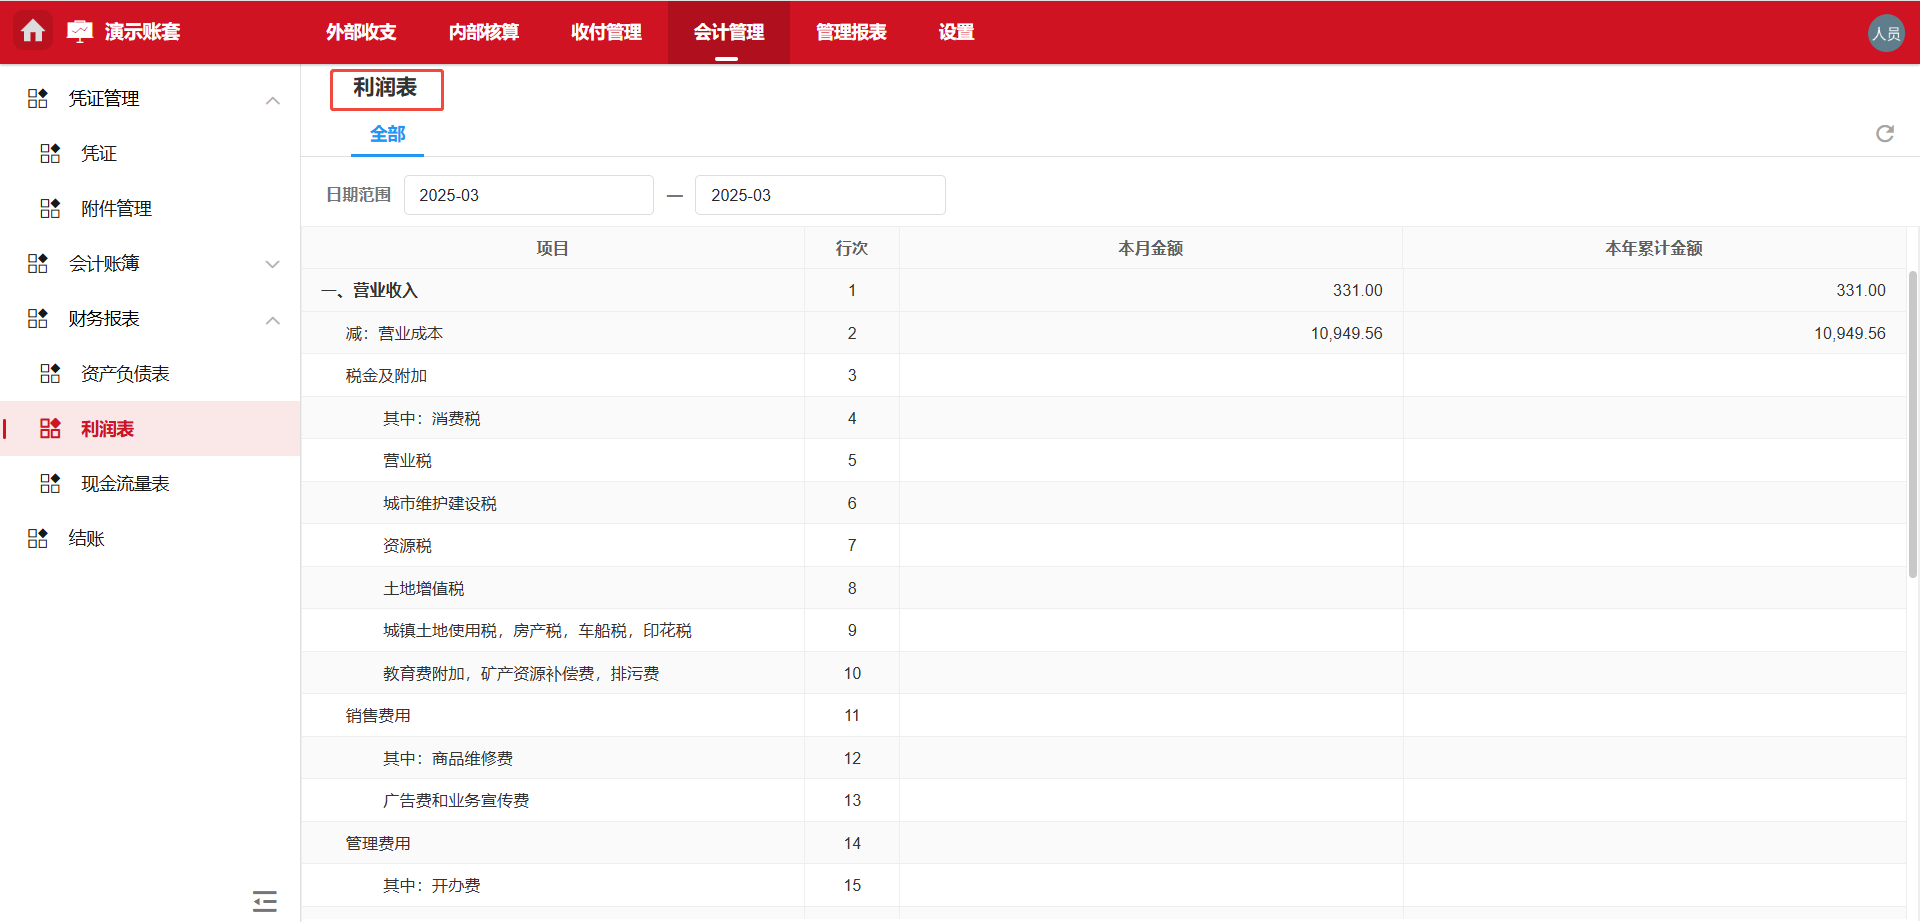Click the vertical scrollbar of the table
Image resolution: width=1920 pixels, height=922 pixels.
1912,422
